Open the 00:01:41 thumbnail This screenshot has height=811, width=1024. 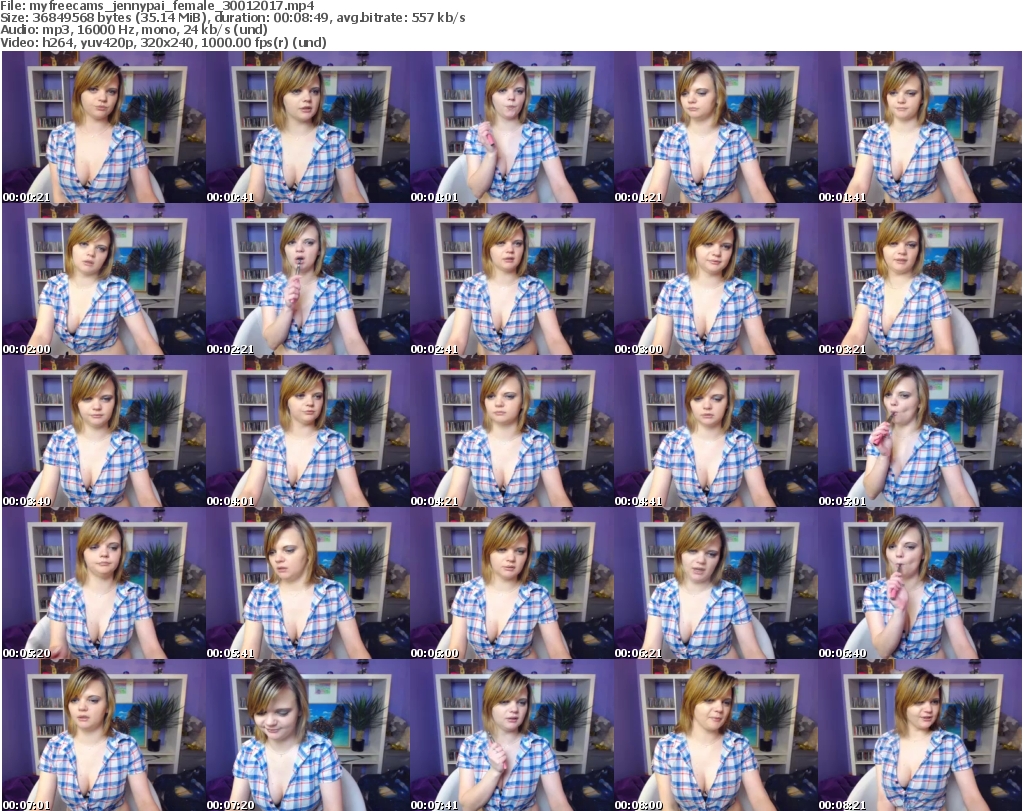tap(920, 127)
